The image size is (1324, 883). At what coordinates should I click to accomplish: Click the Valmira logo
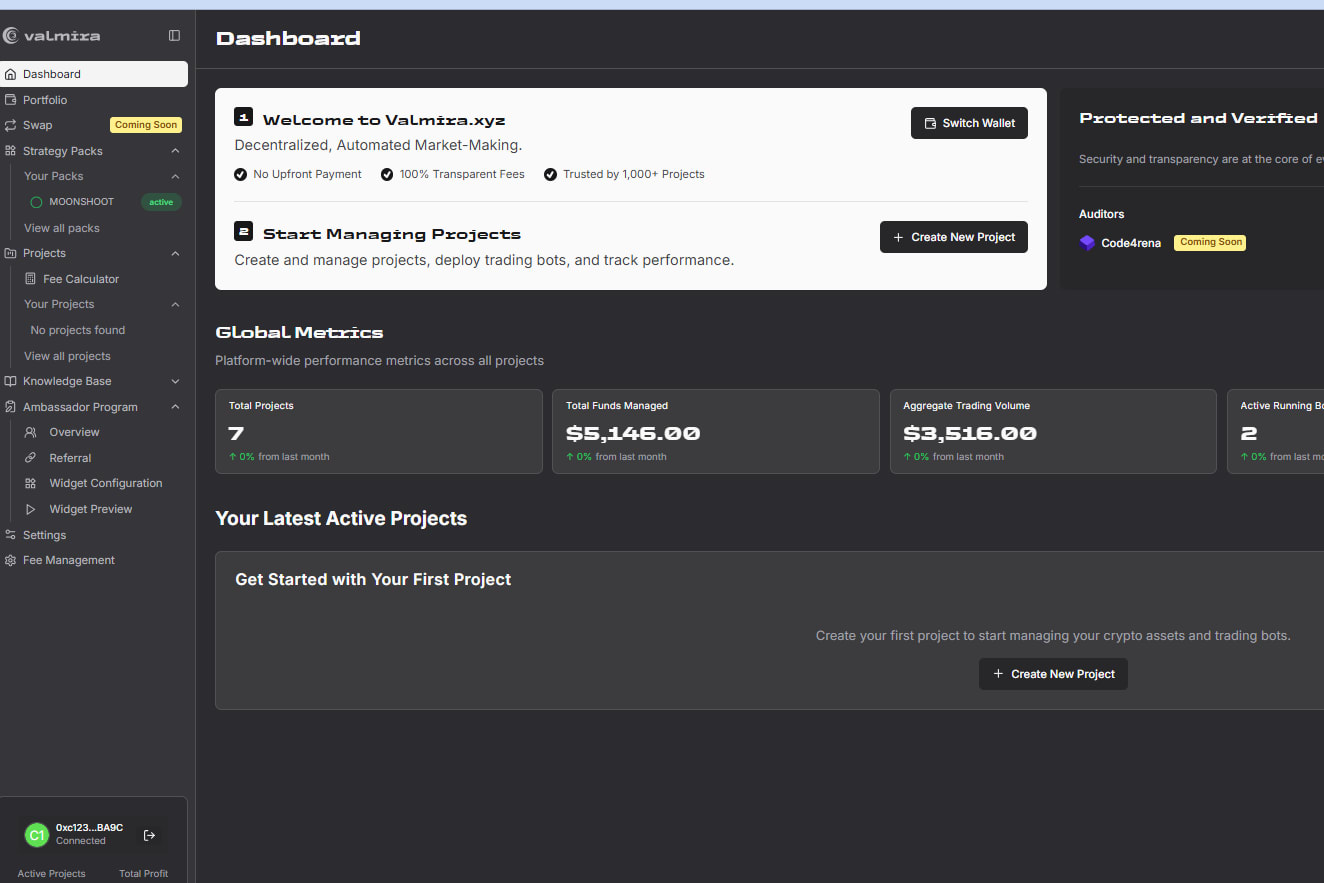53,35
